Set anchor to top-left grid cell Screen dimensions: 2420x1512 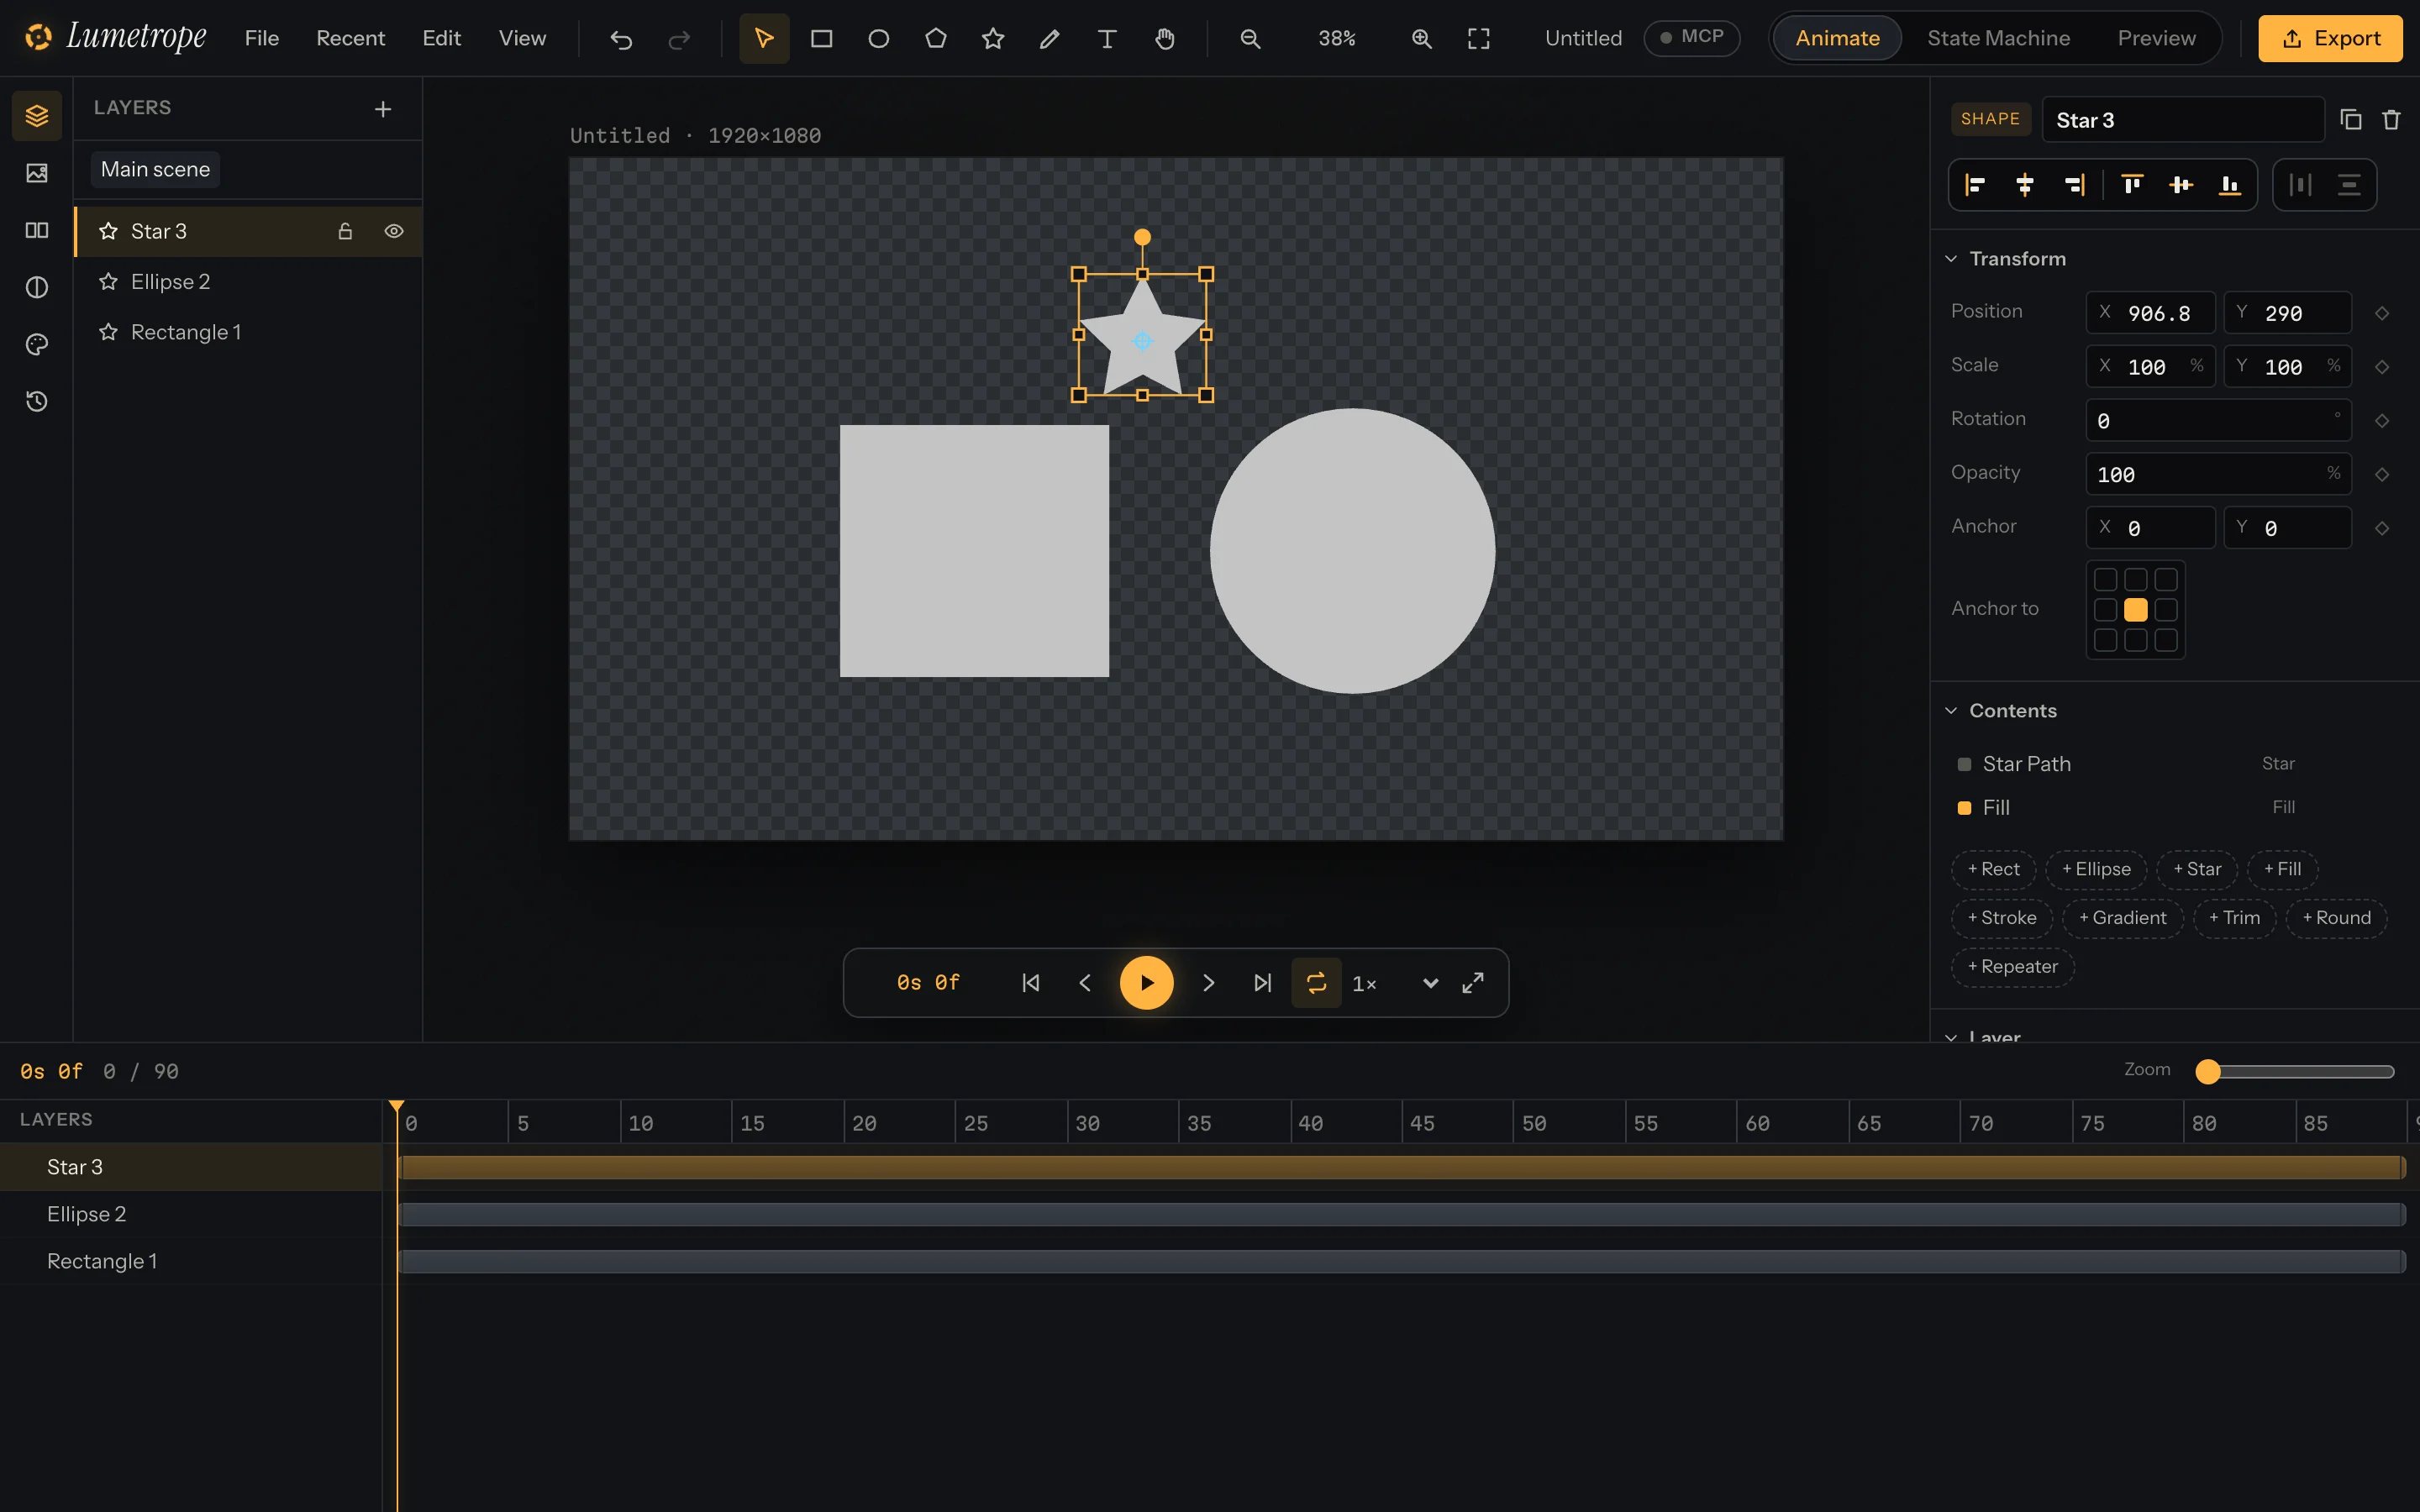pyautogui.click(x=2105, y=579)
